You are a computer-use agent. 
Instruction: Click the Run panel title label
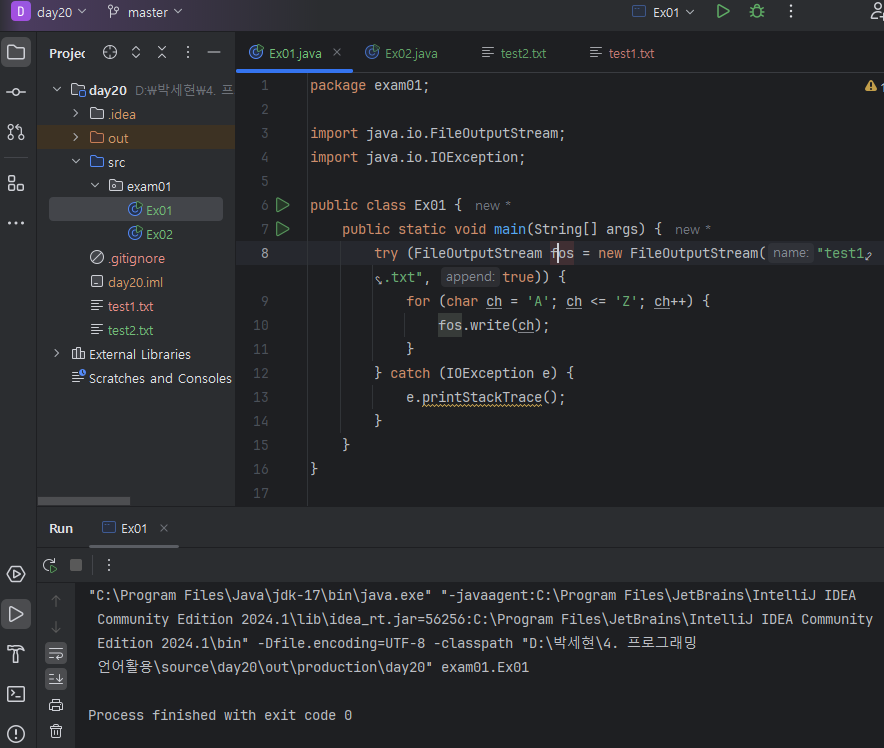pos(61,529)
